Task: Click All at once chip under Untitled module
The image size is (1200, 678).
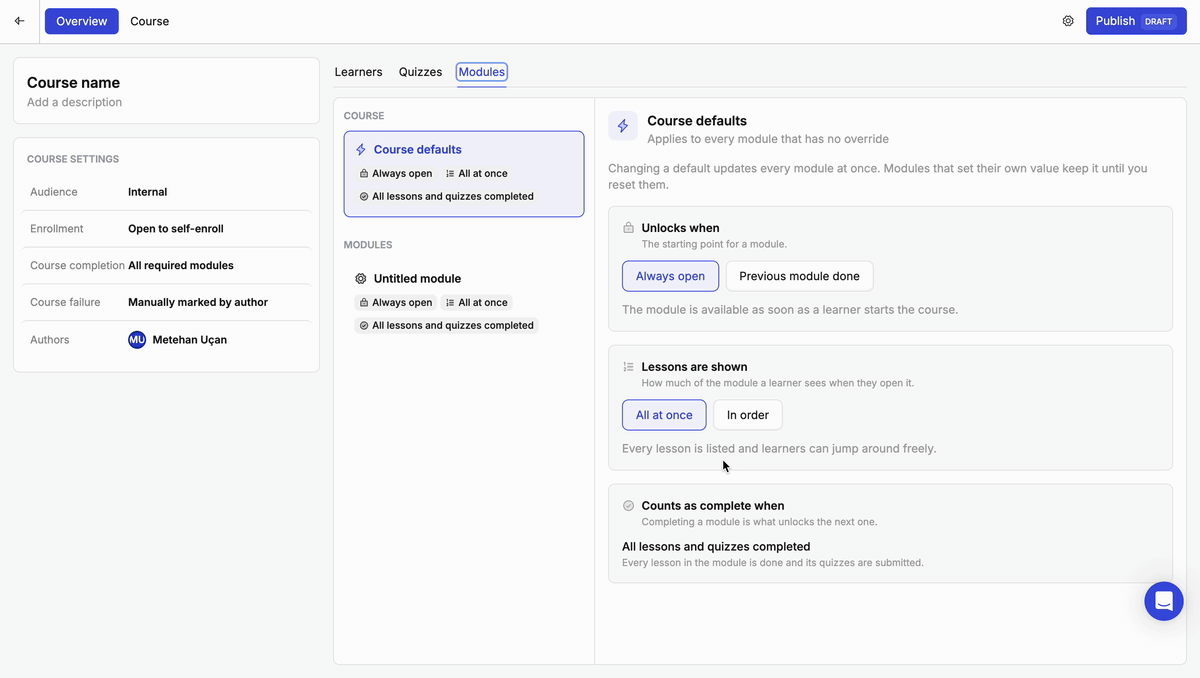Action: pos(476,303)
